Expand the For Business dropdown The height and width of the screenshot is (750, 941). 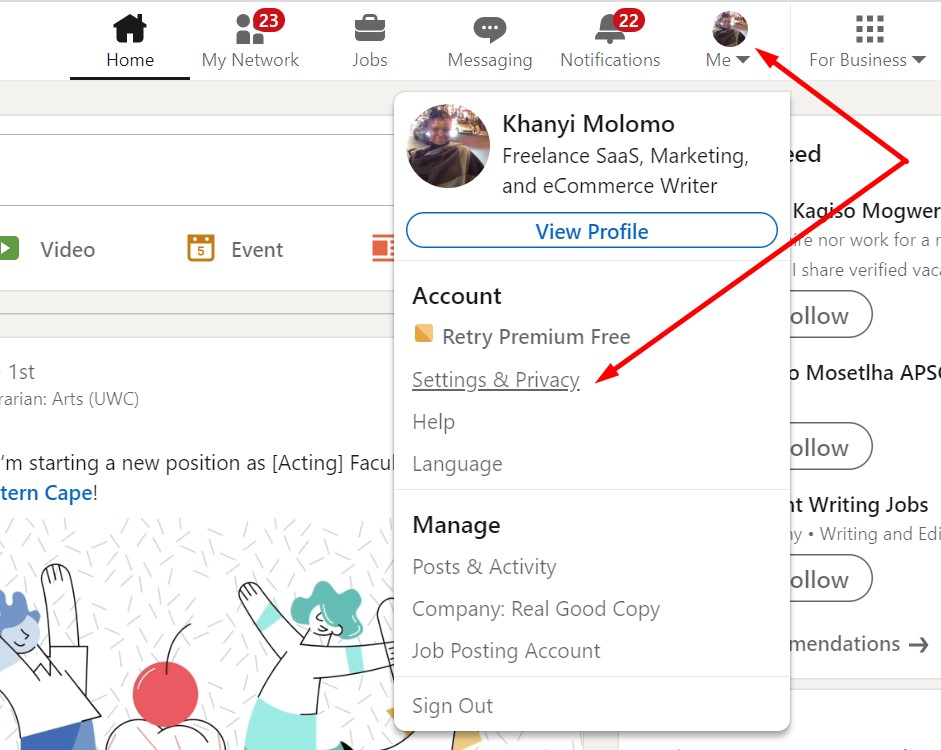coord(919,60)
